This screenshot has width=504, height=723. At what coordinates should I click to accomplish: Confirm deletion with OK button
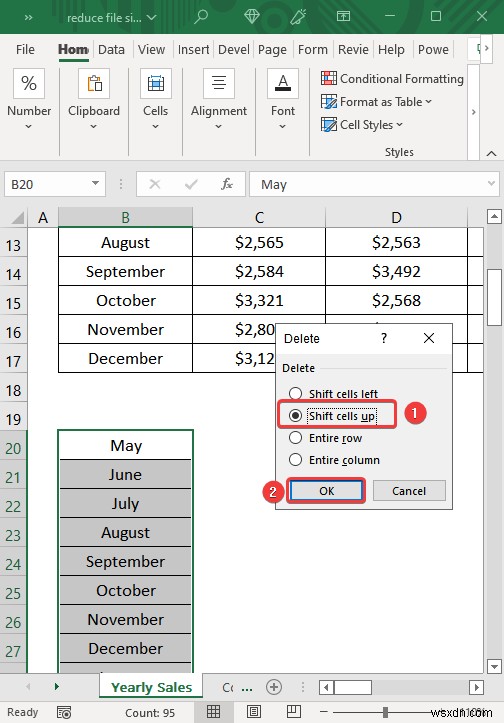[326, 491]
